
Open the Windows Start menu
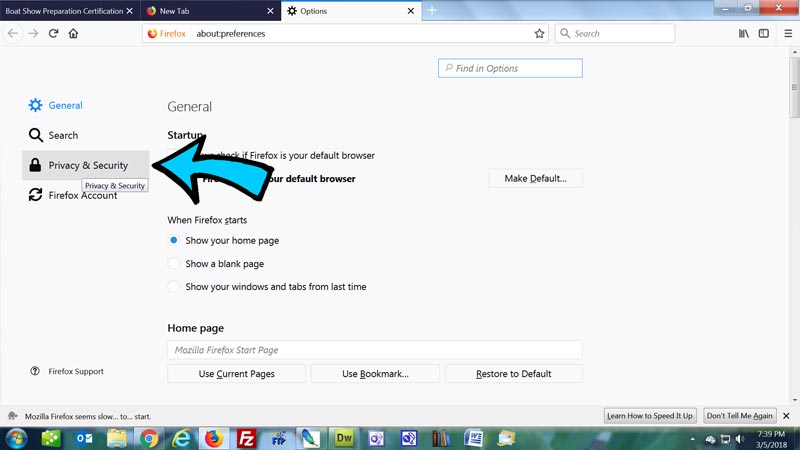click(x=16, y=439)
